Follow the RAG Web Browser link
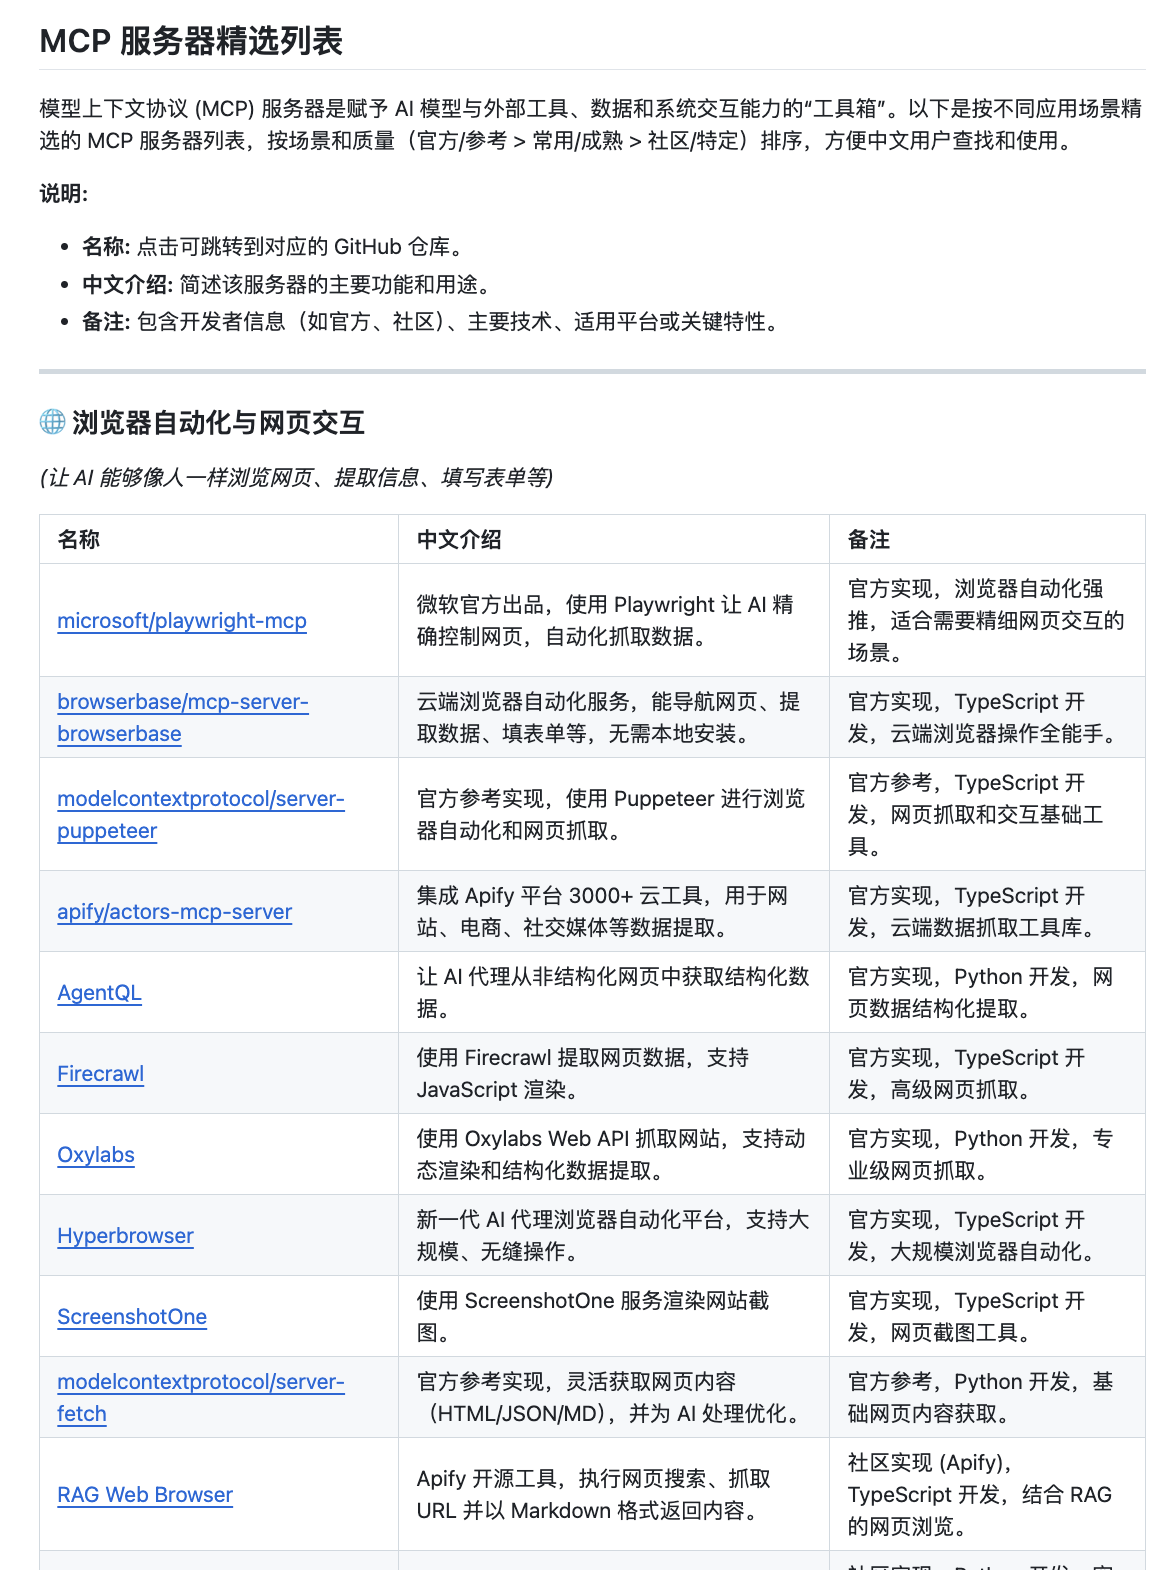This screenshot has width=1176, height=1570. tap(145, 1495)
